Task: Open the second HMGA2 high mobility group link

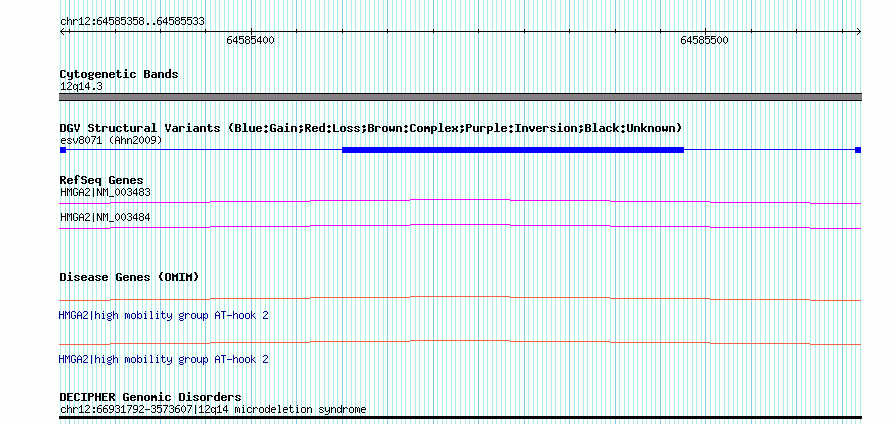Action: pos(163,360)
